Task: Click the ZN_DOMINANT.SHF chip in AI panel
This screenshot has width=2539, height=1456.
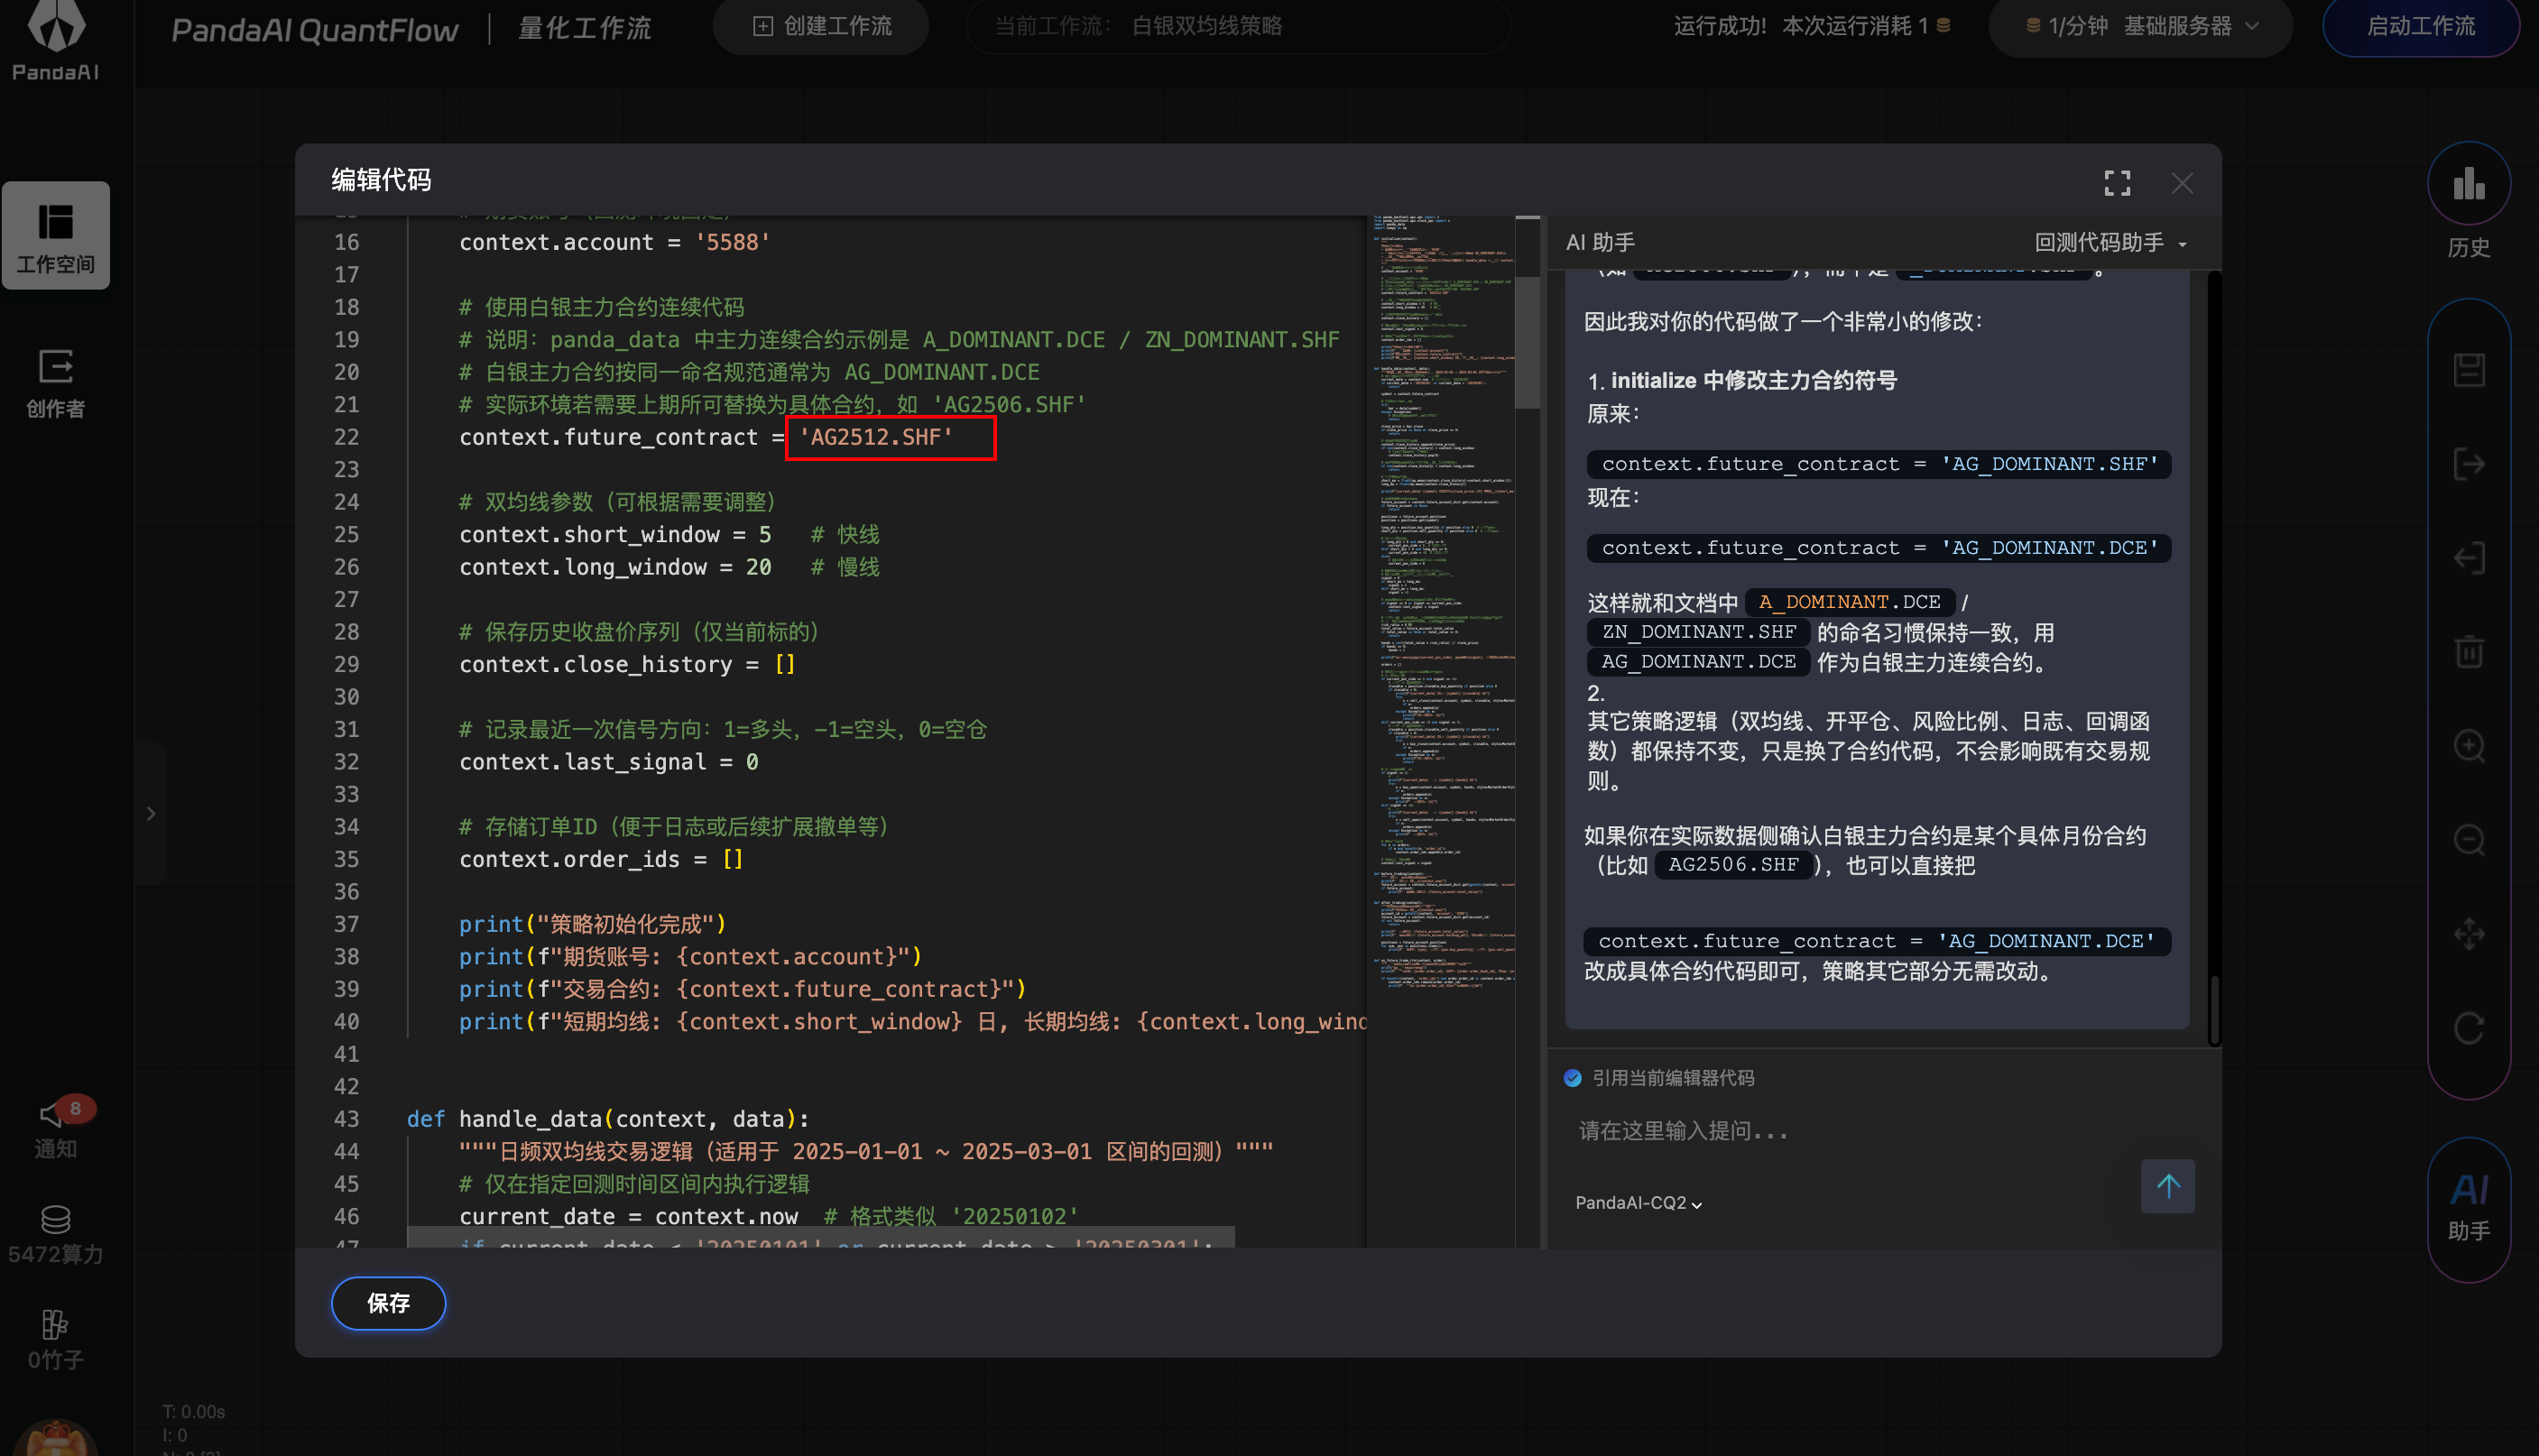Action: 1698,632
